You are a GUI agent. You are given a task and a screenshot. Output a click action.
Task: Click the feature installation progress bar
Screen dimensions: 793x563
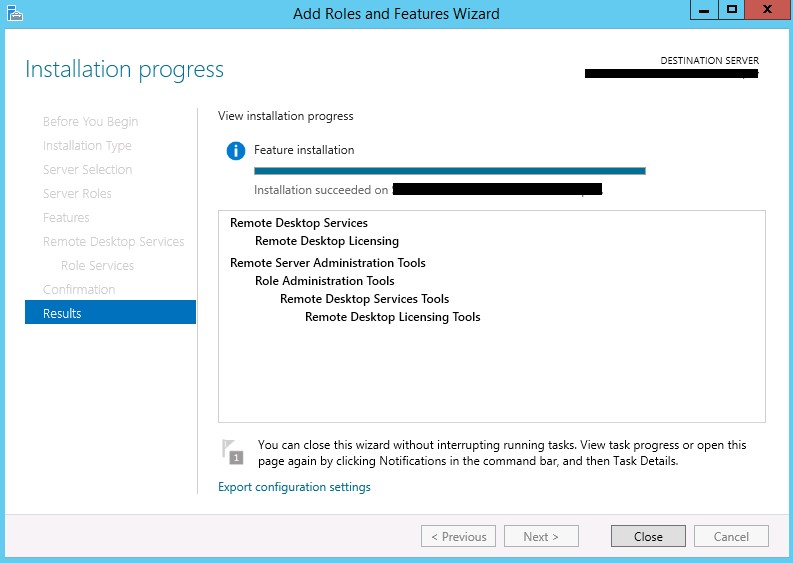[x=450, y=171]
